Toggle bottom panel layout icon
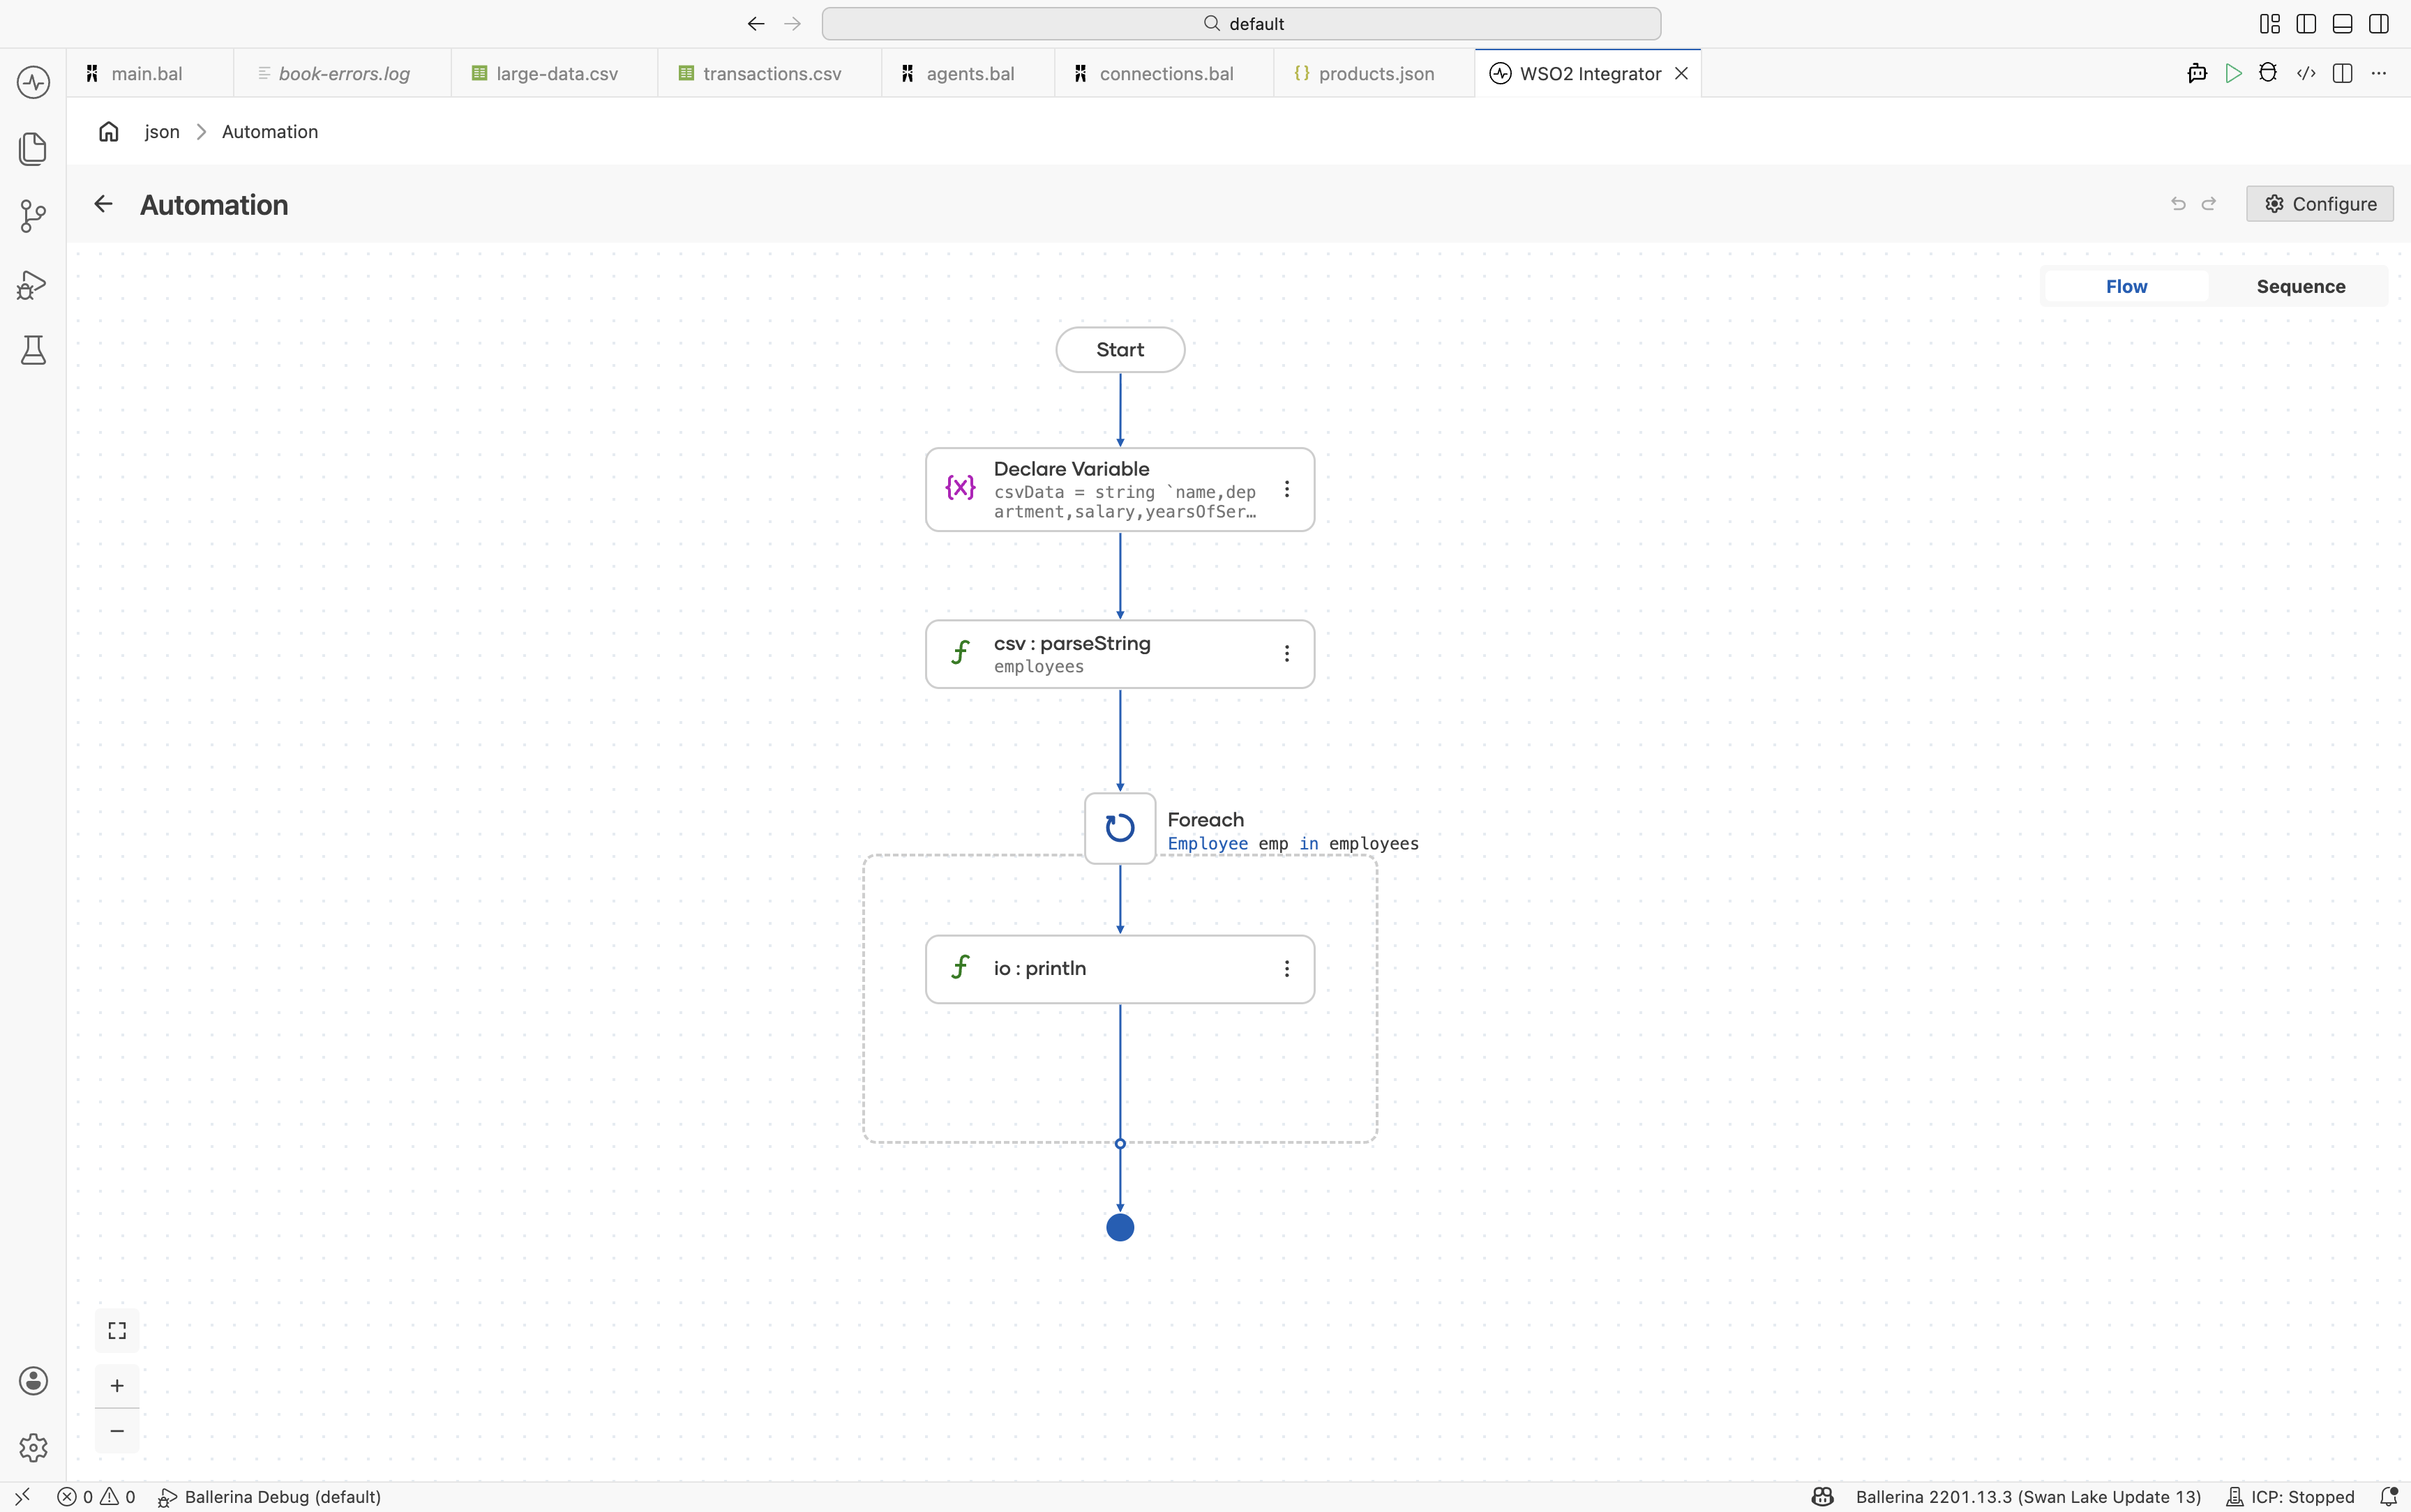Image resolution: width=2411 pixels, height=1512 pixels. [2342, 24]
